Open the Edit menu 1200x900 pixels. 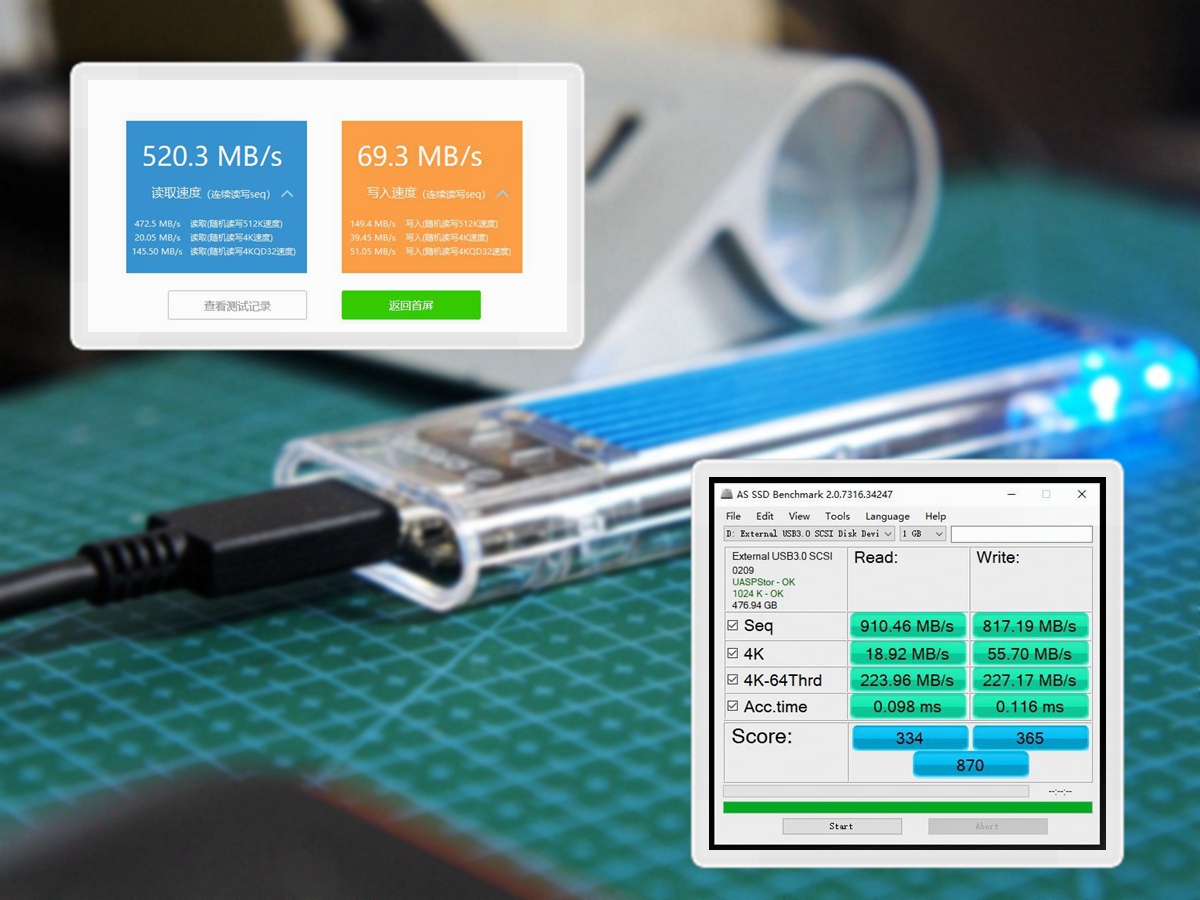(765, 516)
